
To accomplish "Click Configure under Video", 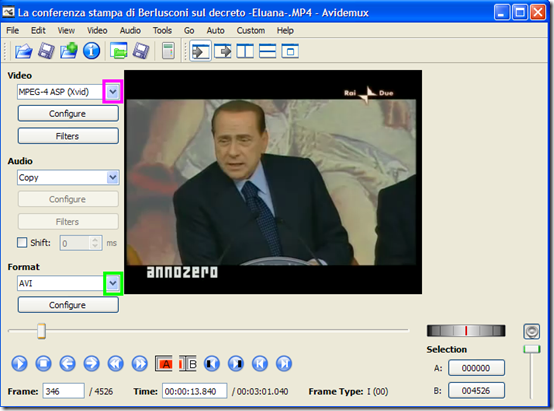I will click(68, 114).
